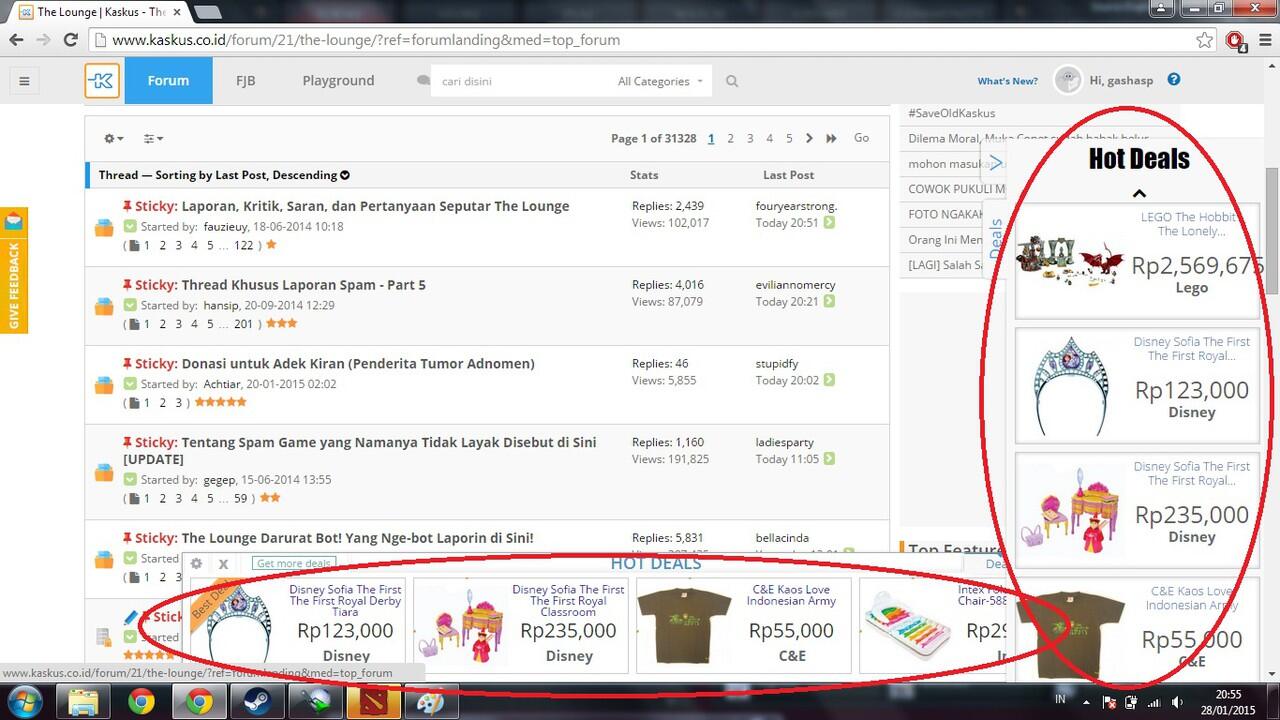Open Paint from the taskbar
Viewport: 1280px width, 720px height.
[431, 702]
